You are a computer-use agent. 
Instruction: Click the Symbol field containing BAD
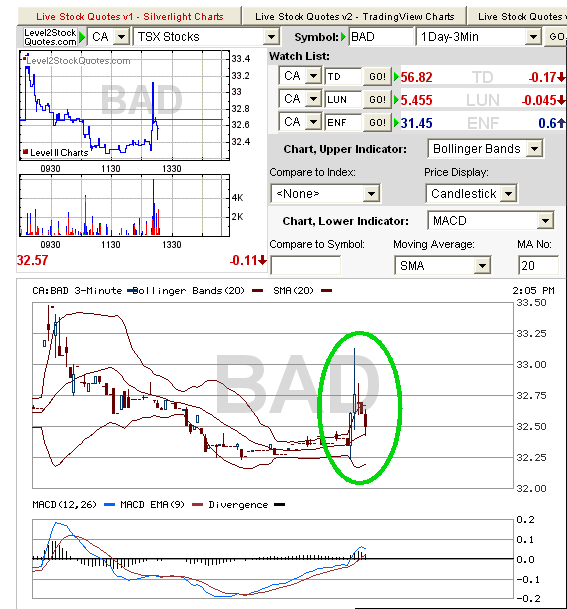click(381, 37)
